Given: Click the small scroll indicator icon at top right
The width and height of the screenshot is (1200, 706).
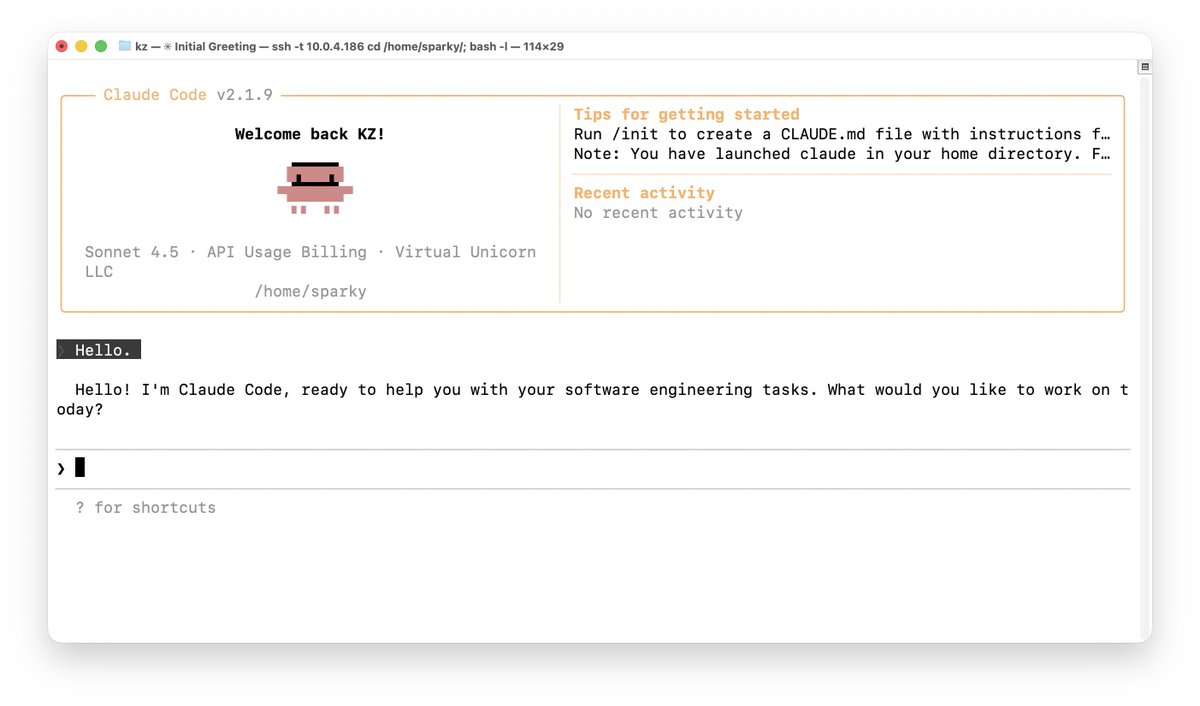Looking at the screenshot, I should click(1145, 67).
